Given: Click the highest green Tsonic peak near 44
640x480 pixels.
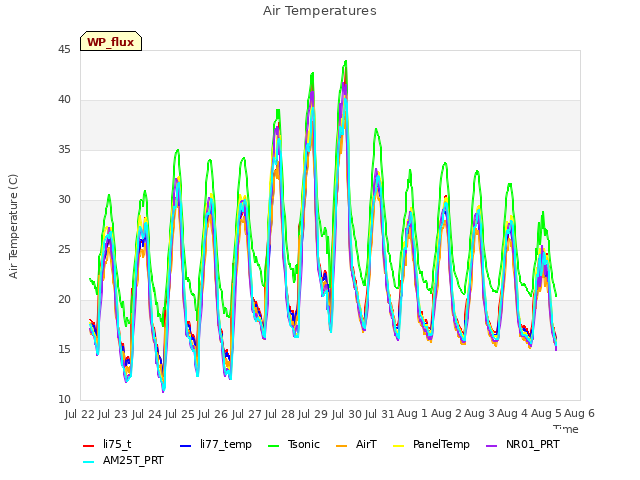Looking at the screenshot, I should [346, 61].
